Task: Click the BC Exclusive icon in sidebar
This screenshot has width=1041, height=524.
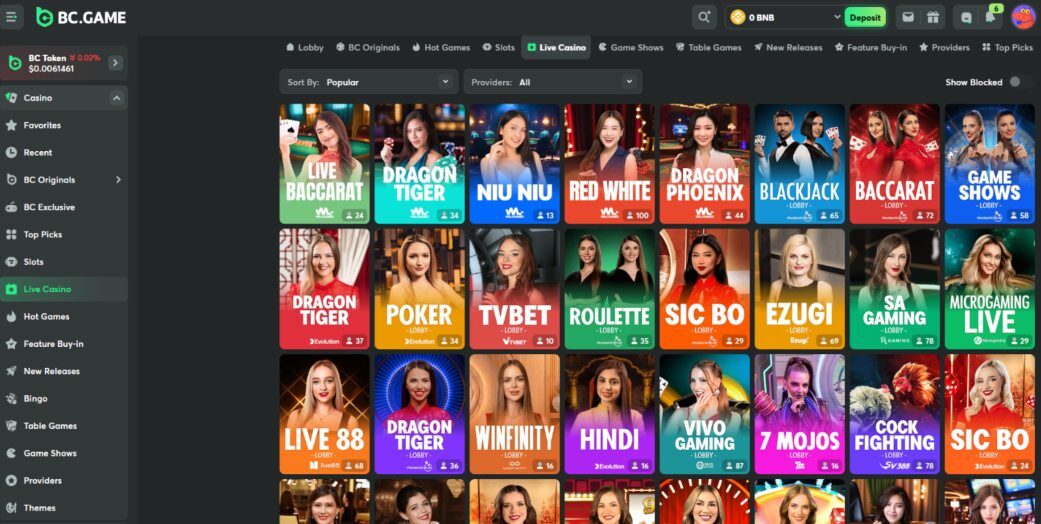Action: tap(11, 207)
